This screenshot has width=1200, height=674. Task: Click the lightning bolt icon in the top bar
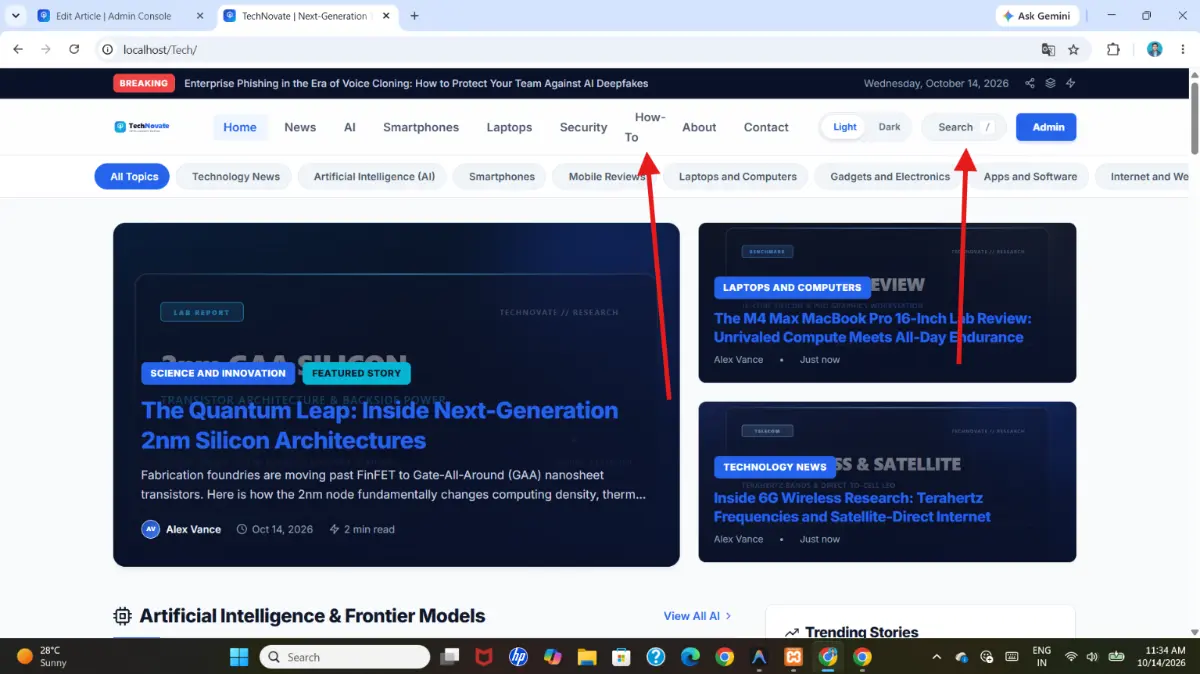coord(1071,84)
